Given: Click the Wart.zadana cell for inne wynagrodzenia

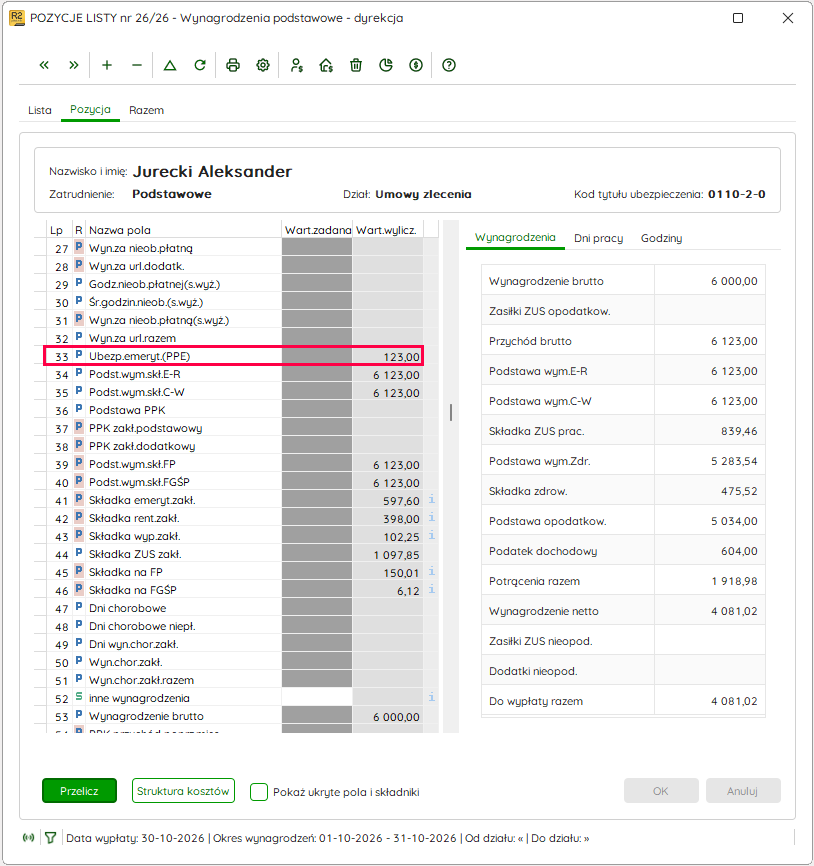Looking at the screenshot, I should coord(317,698).
